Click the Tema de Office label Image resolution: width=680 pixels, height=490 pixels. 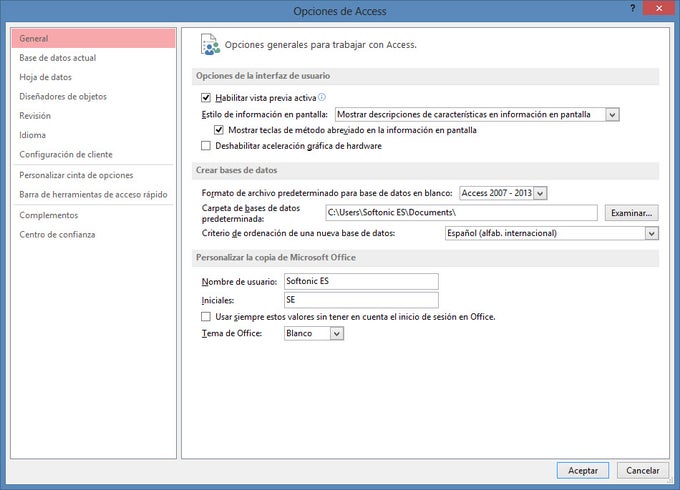232,333
